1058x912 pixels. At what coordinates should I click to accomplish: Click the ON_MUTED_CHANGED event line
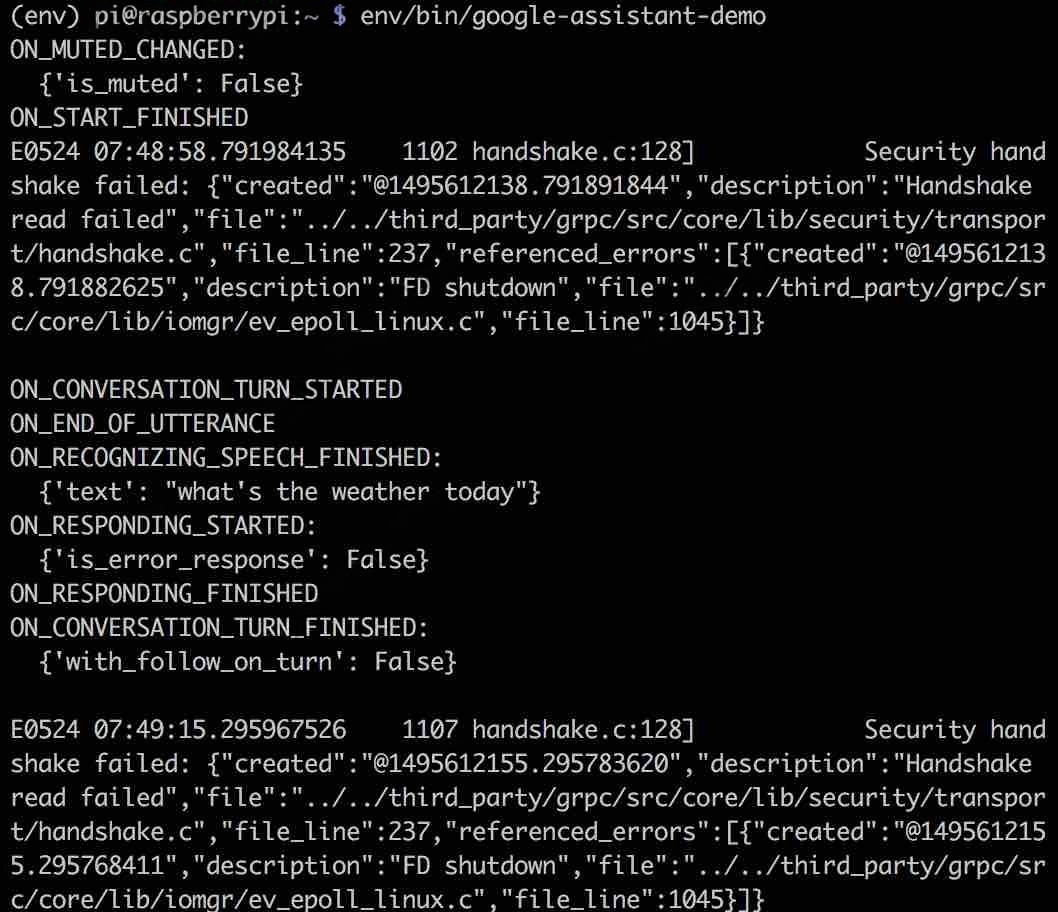(x=128, y=50)
